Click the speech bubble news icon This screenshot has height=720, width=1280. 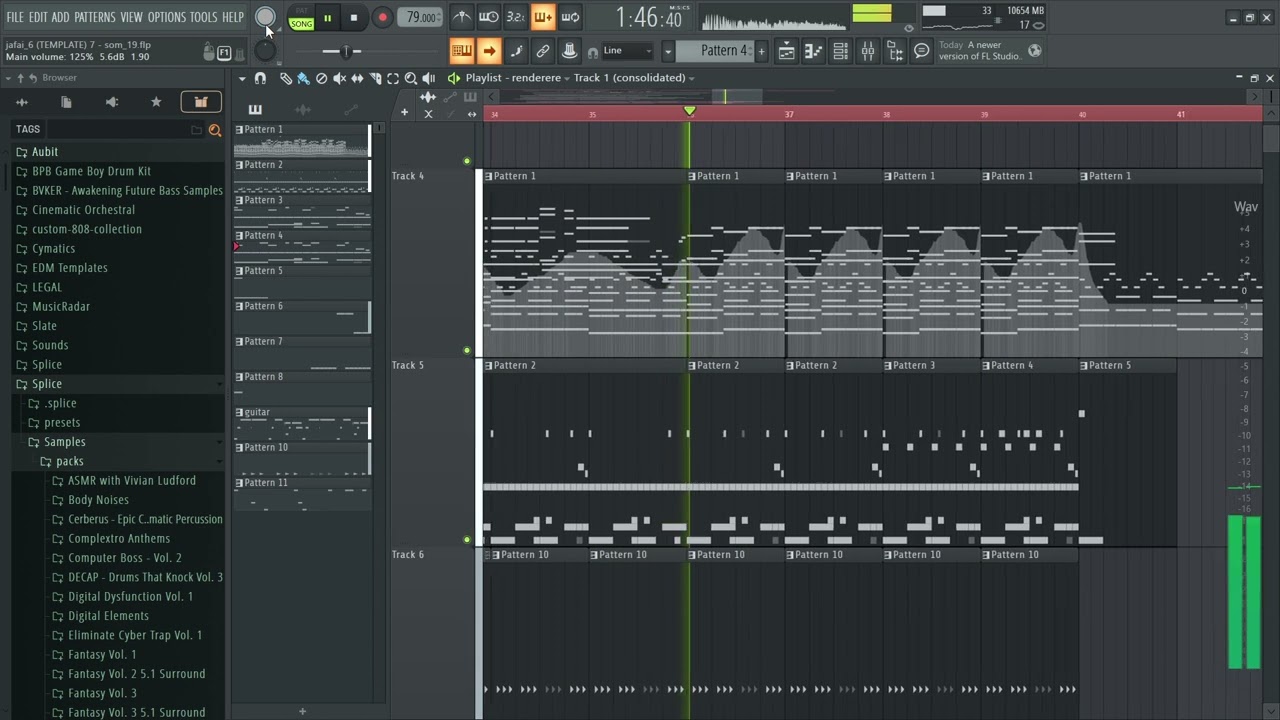[922, 51]
